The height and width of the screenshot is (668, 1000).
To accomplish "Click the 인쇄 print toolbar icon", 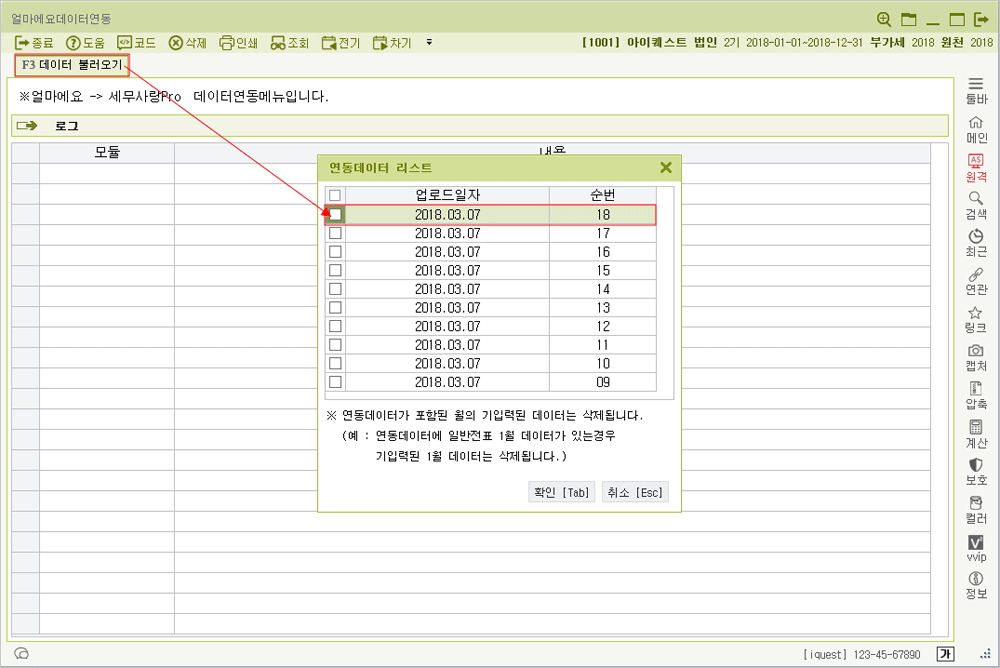I will click(x=239, y=43).
